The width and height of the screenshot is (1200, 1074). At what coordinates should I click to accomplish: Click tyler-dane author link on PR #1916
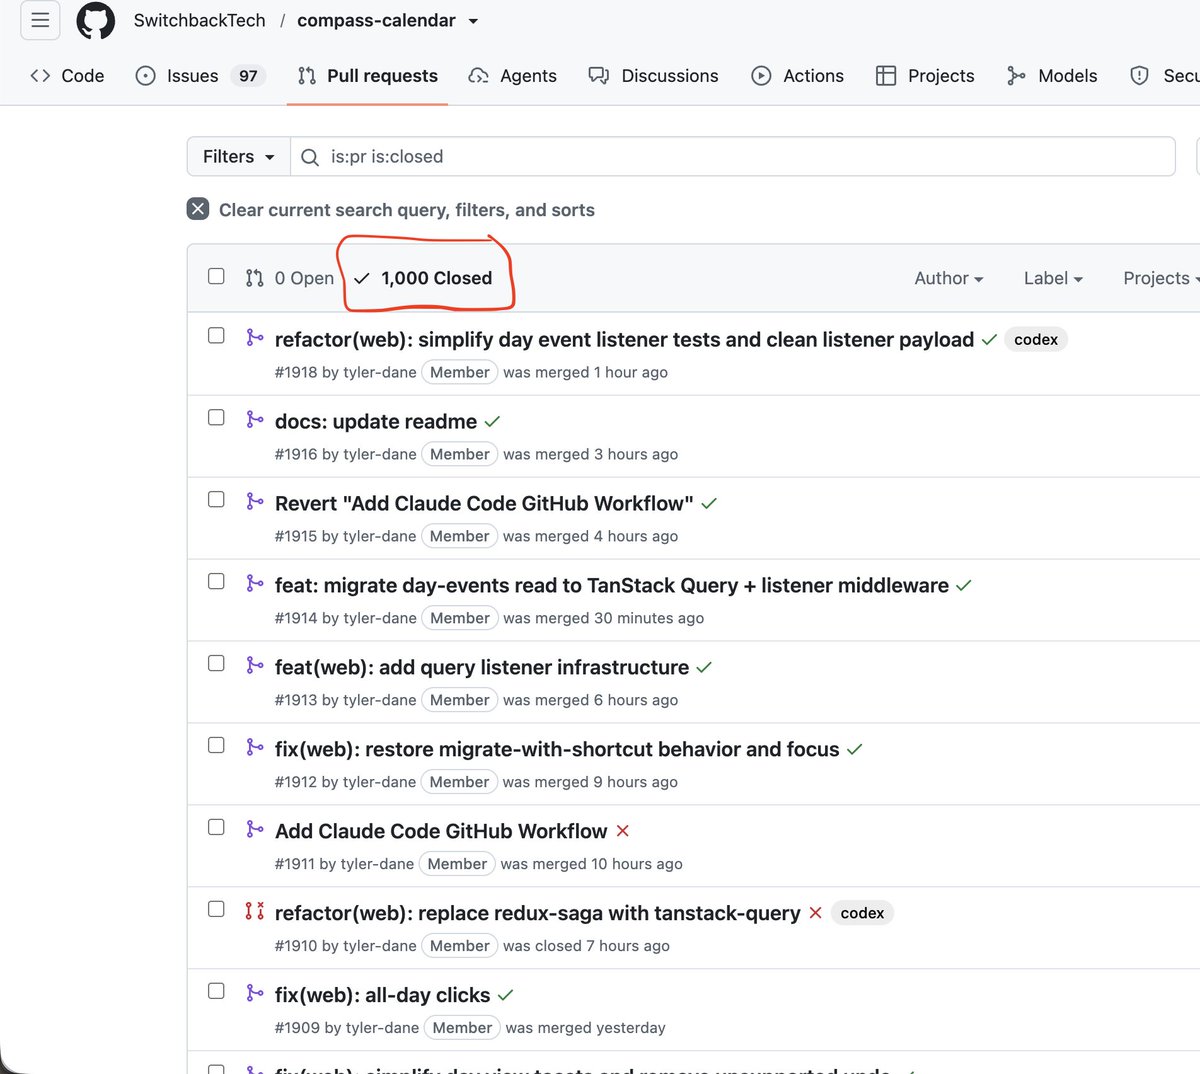(380, 454)
